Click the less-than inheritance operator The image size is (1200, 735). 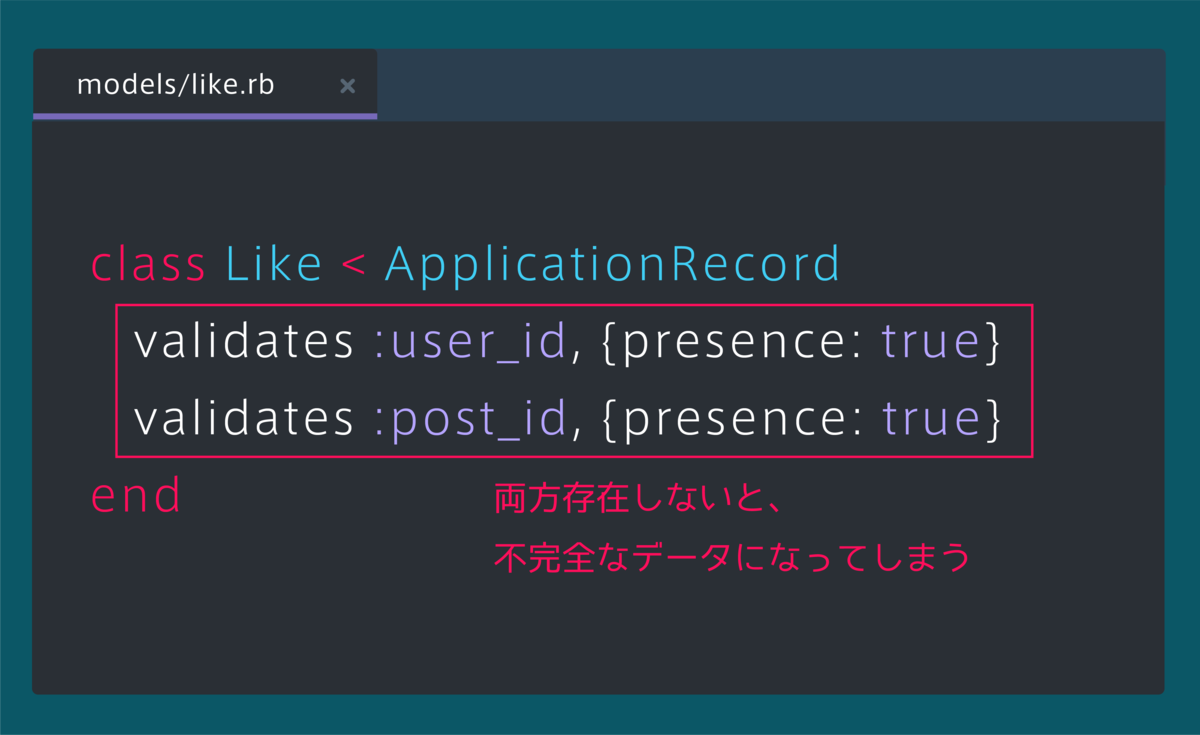[x=353, y=266]
